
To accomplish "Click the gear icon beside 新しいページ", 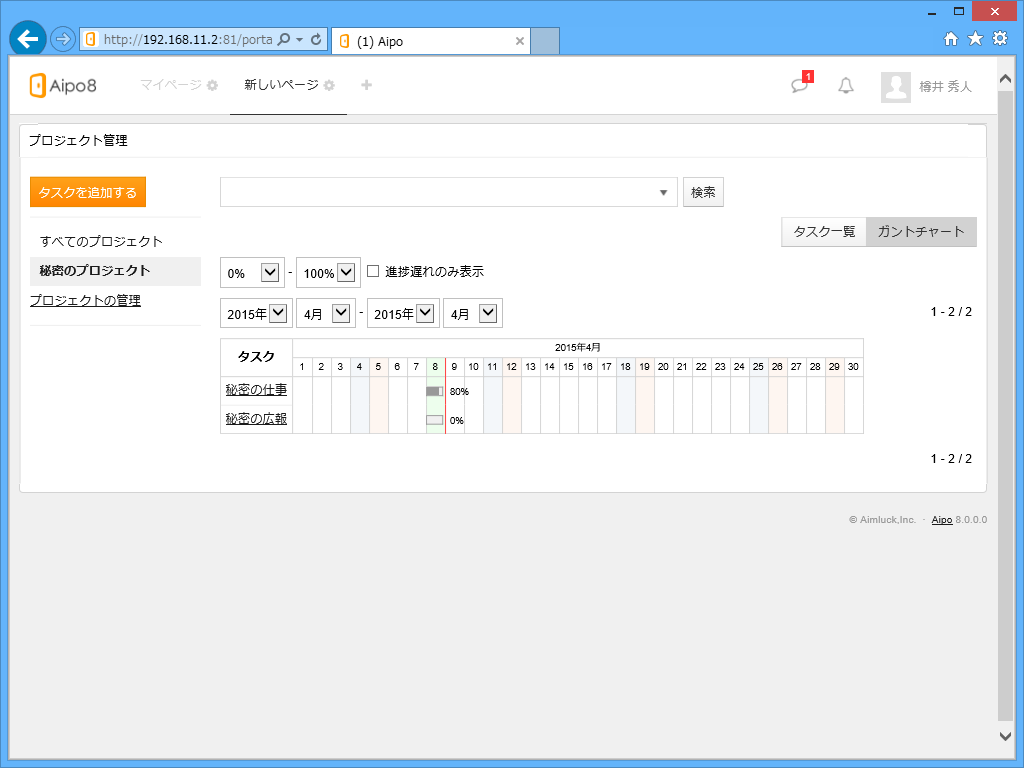I will tap(329, 85).
